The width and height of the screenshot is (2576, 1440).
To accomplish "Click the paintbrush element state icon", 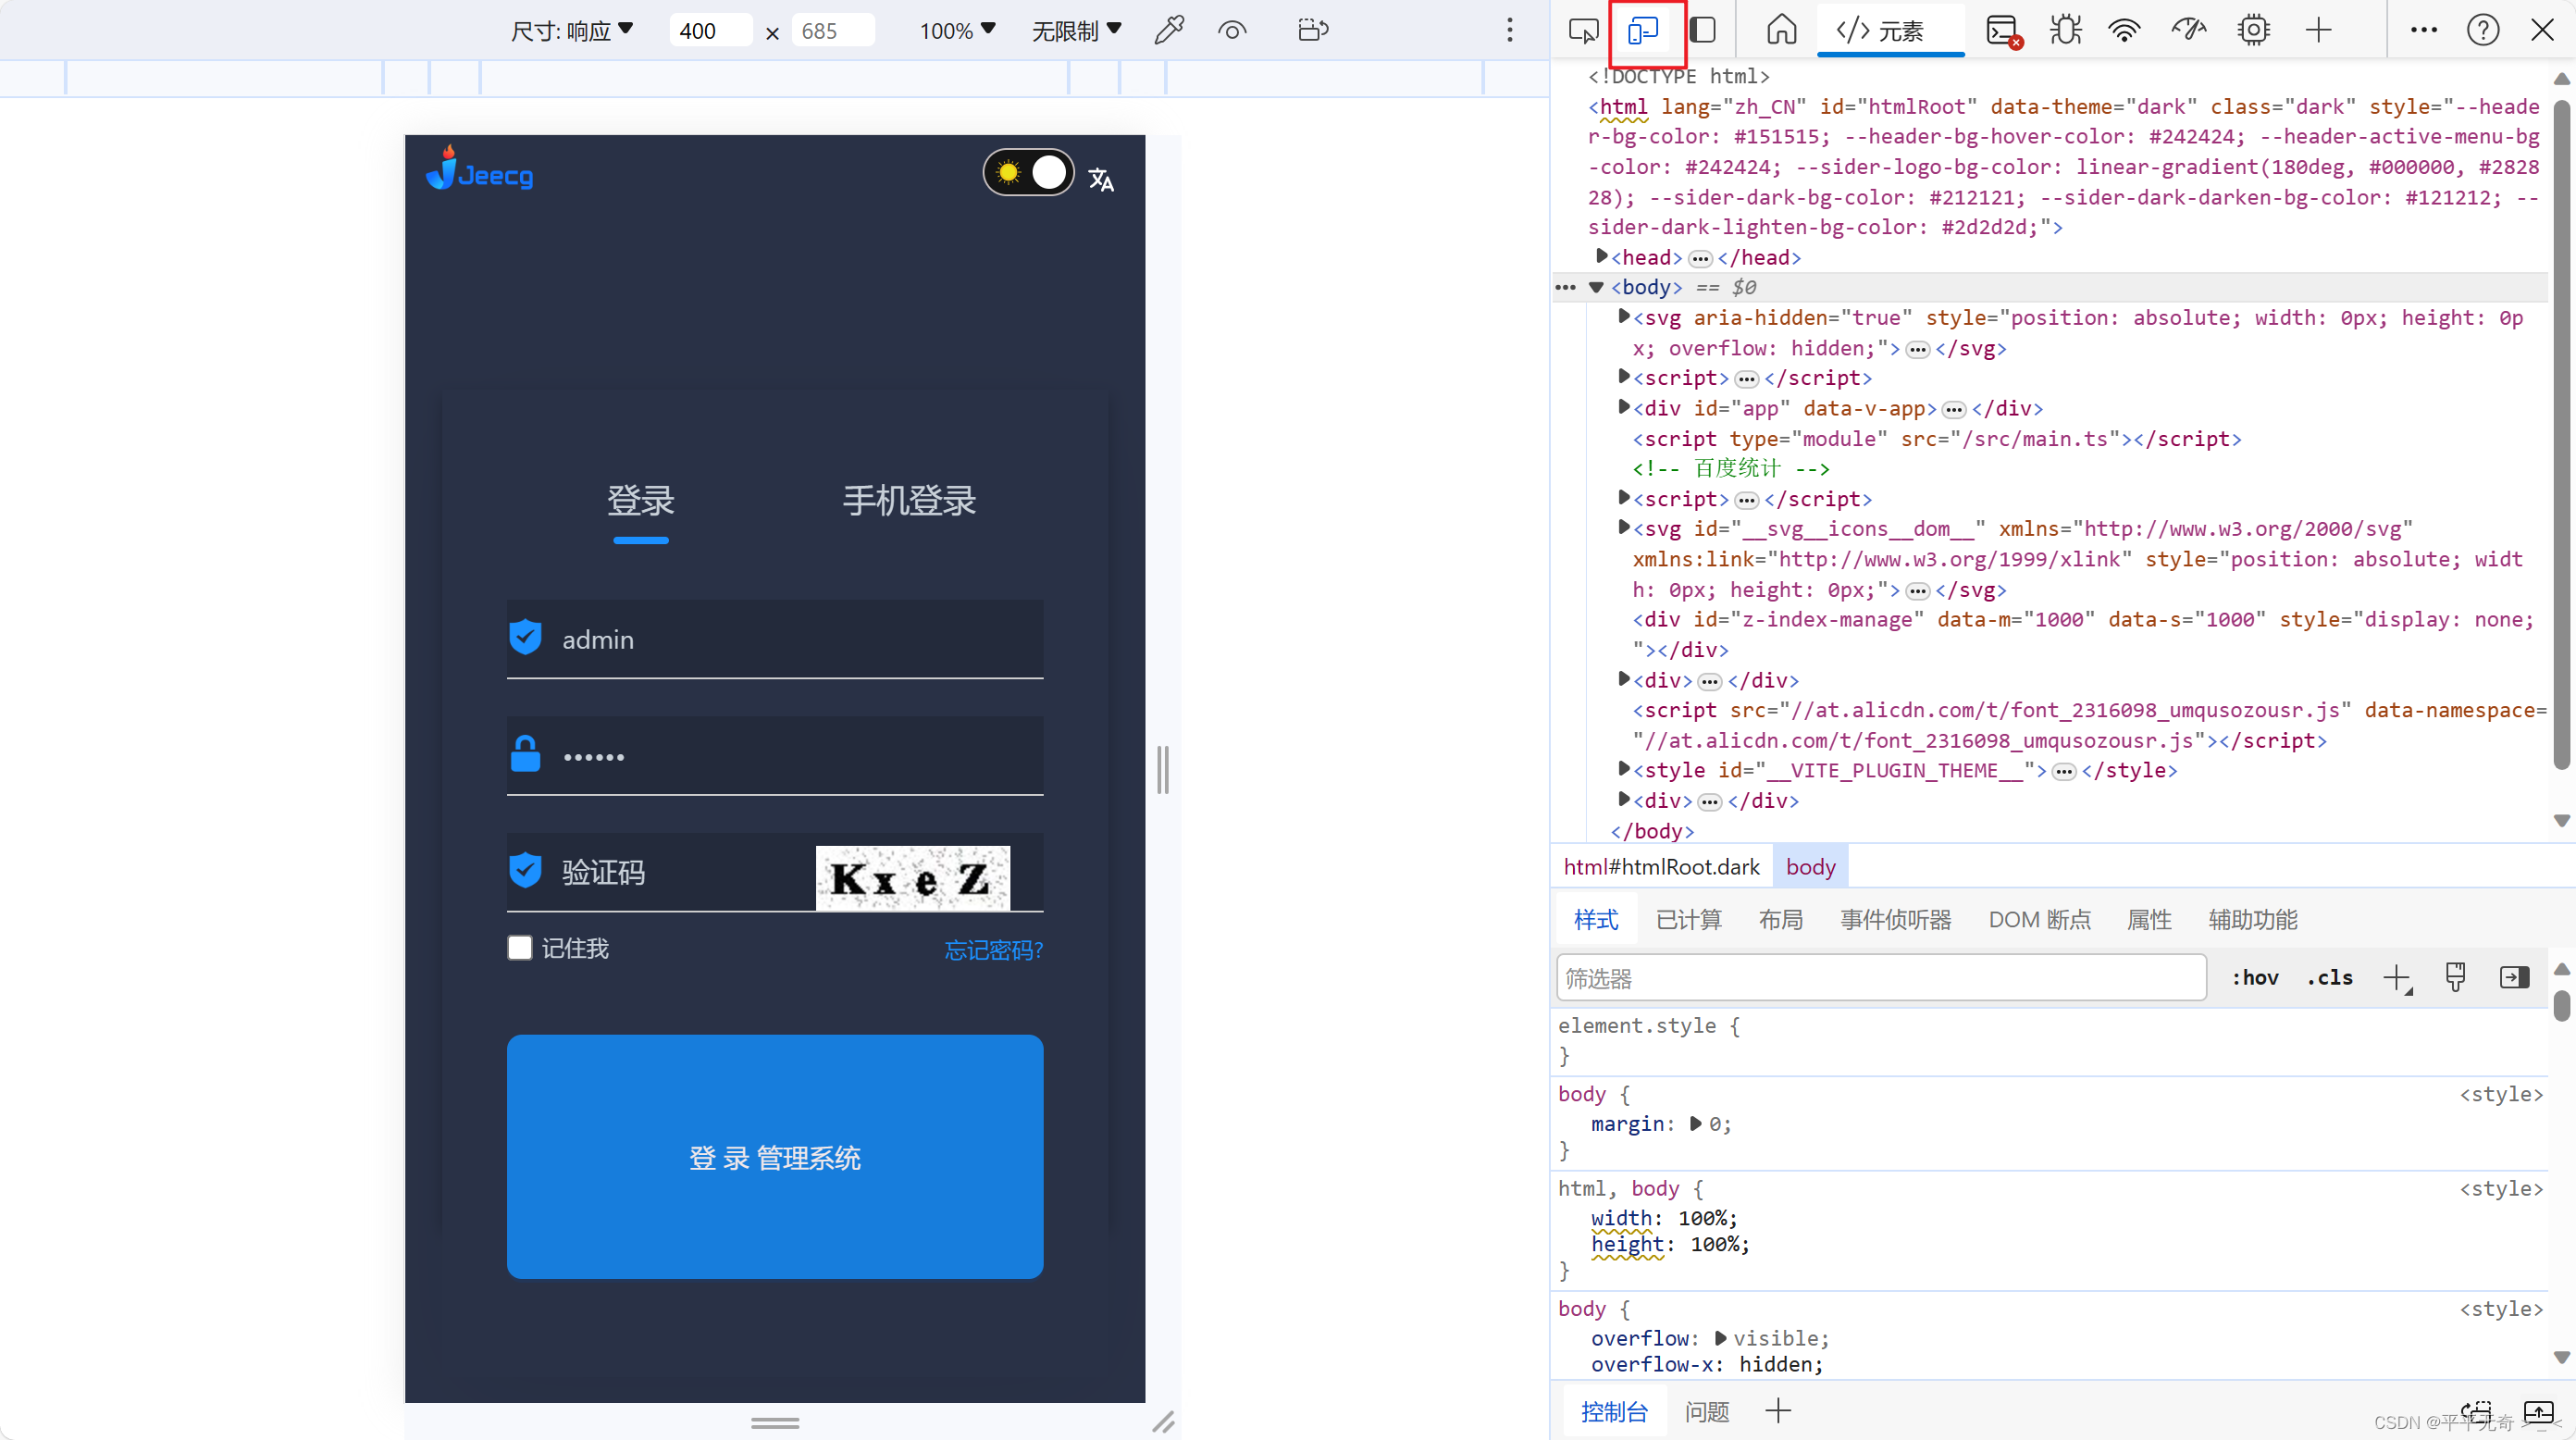I will [2455, 977].
